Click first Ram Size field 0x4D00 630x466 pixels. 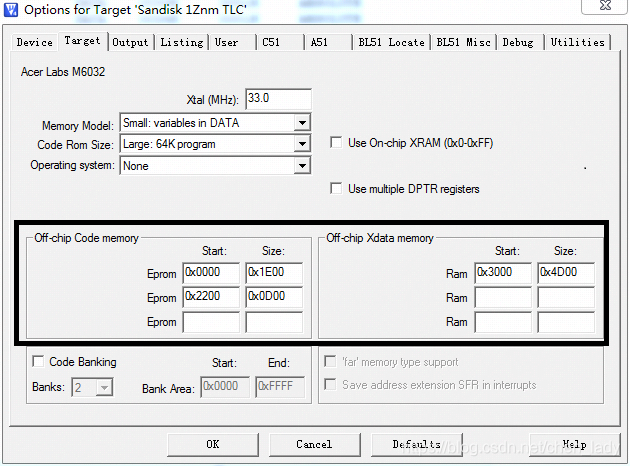pos(566,273)
